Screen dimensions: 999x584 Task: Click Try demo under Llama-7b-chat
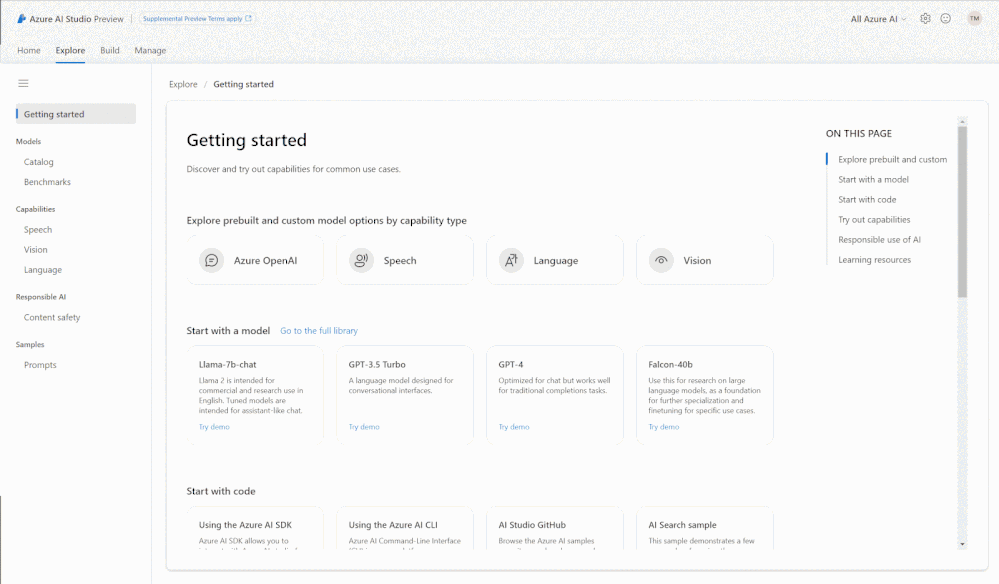coord(214,427)
